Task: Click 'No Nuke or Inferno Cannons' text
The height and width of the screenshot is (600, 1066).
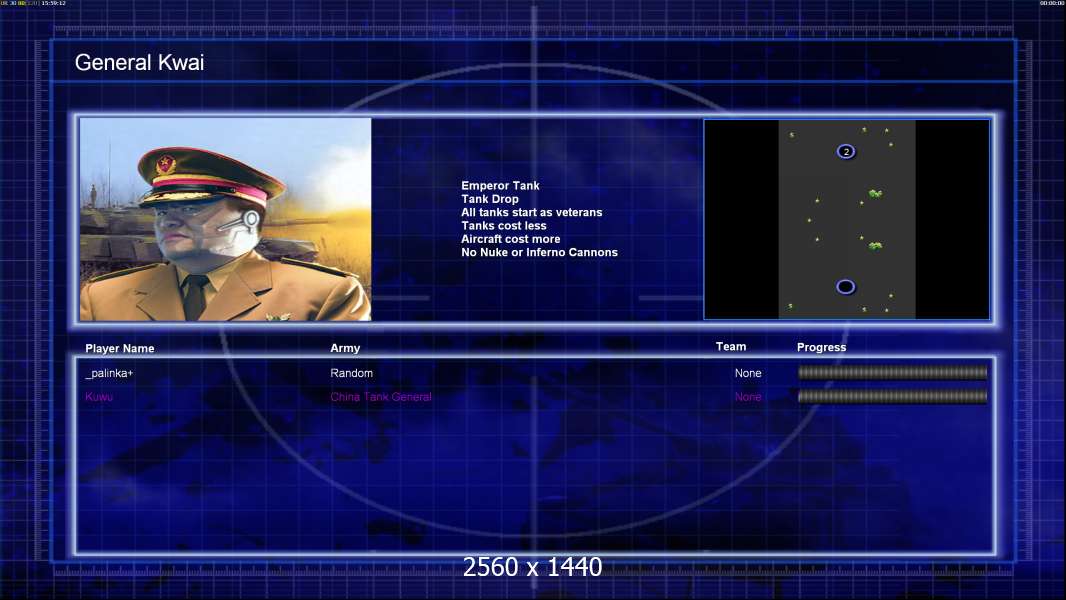Action: 539,252
